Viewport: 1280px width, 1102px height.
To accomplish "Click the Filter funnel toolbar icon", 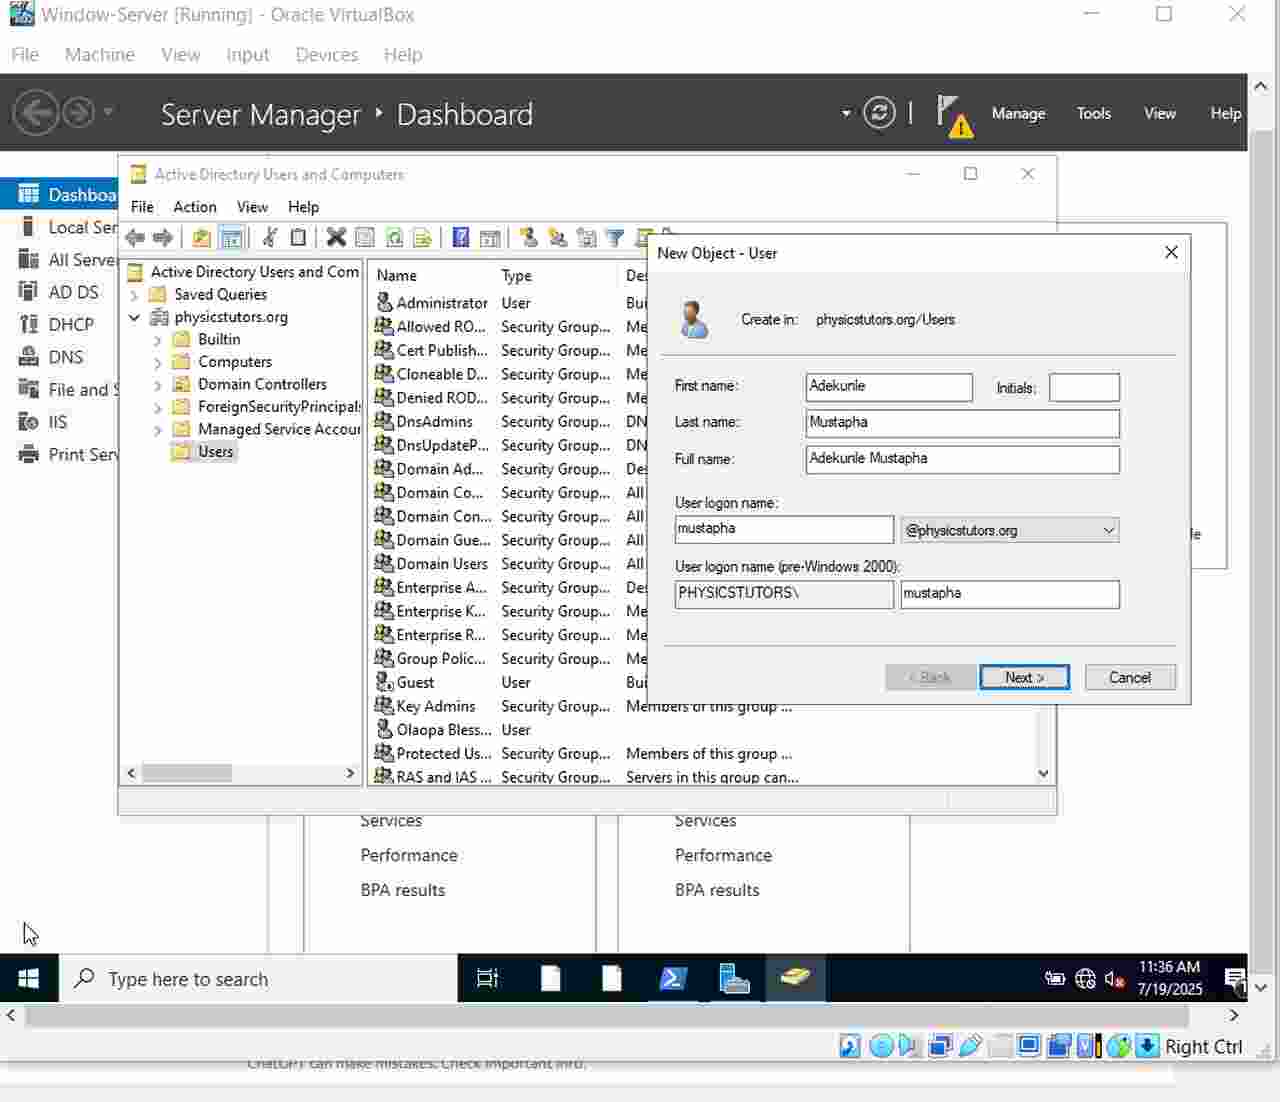I will point(615,237).
